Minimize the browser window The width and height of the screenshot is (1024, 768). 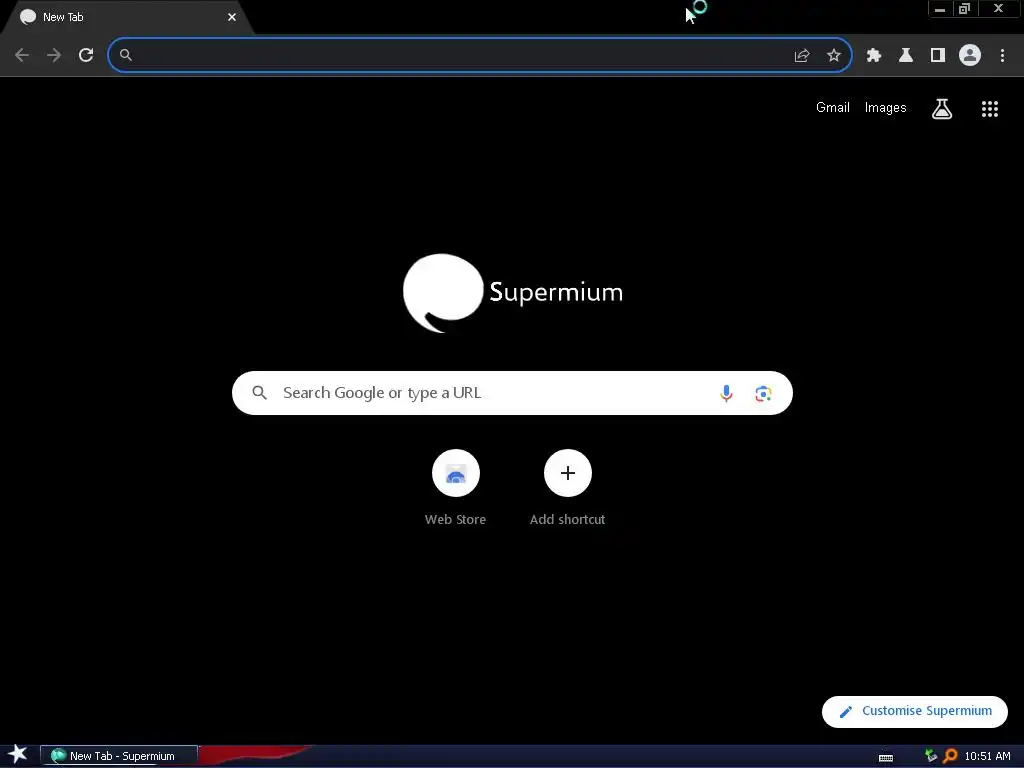tap(940, 9)
